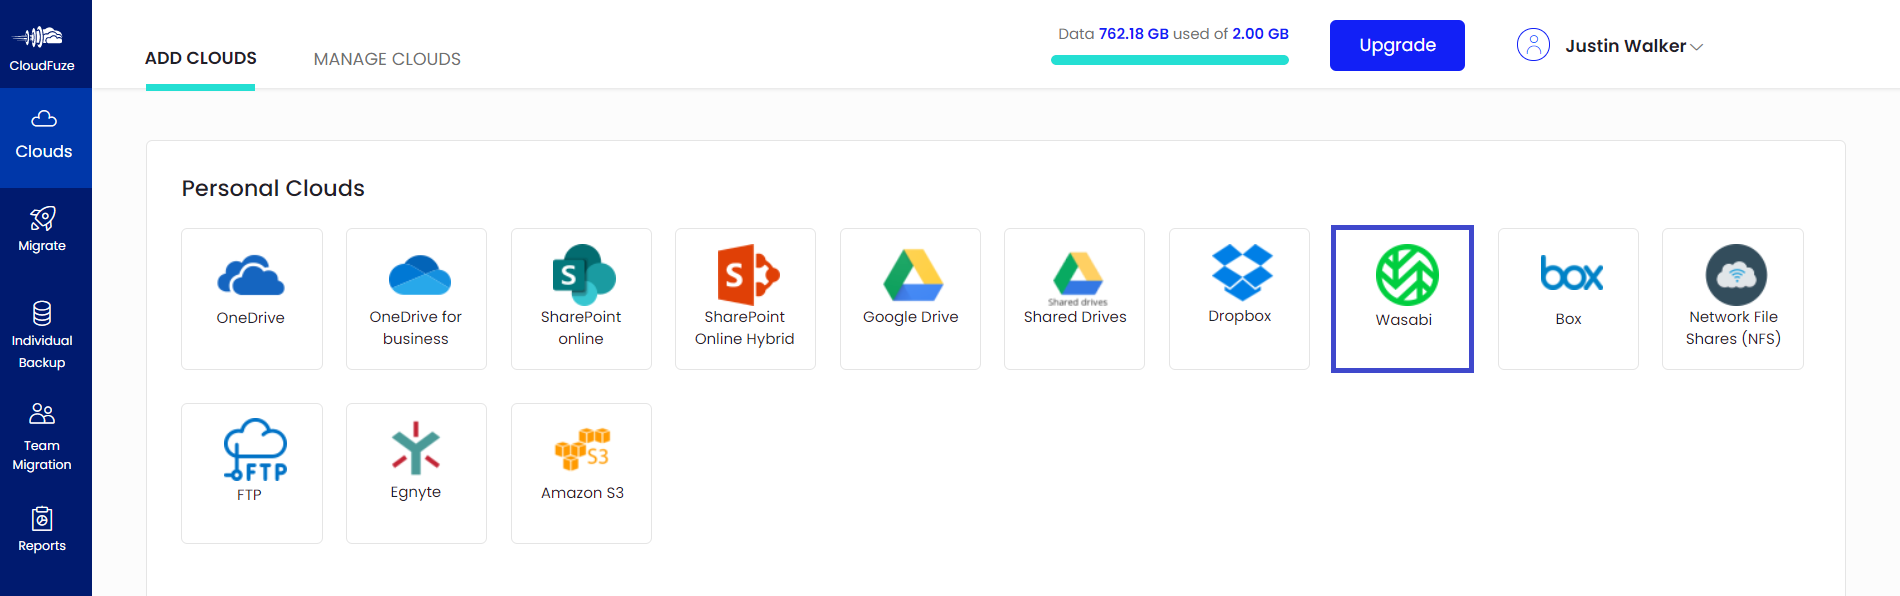This screenshot has width=1900, height=596.
Task: Click the user avatar icon
Action: pyautogui.click(x=1533, y=45)
